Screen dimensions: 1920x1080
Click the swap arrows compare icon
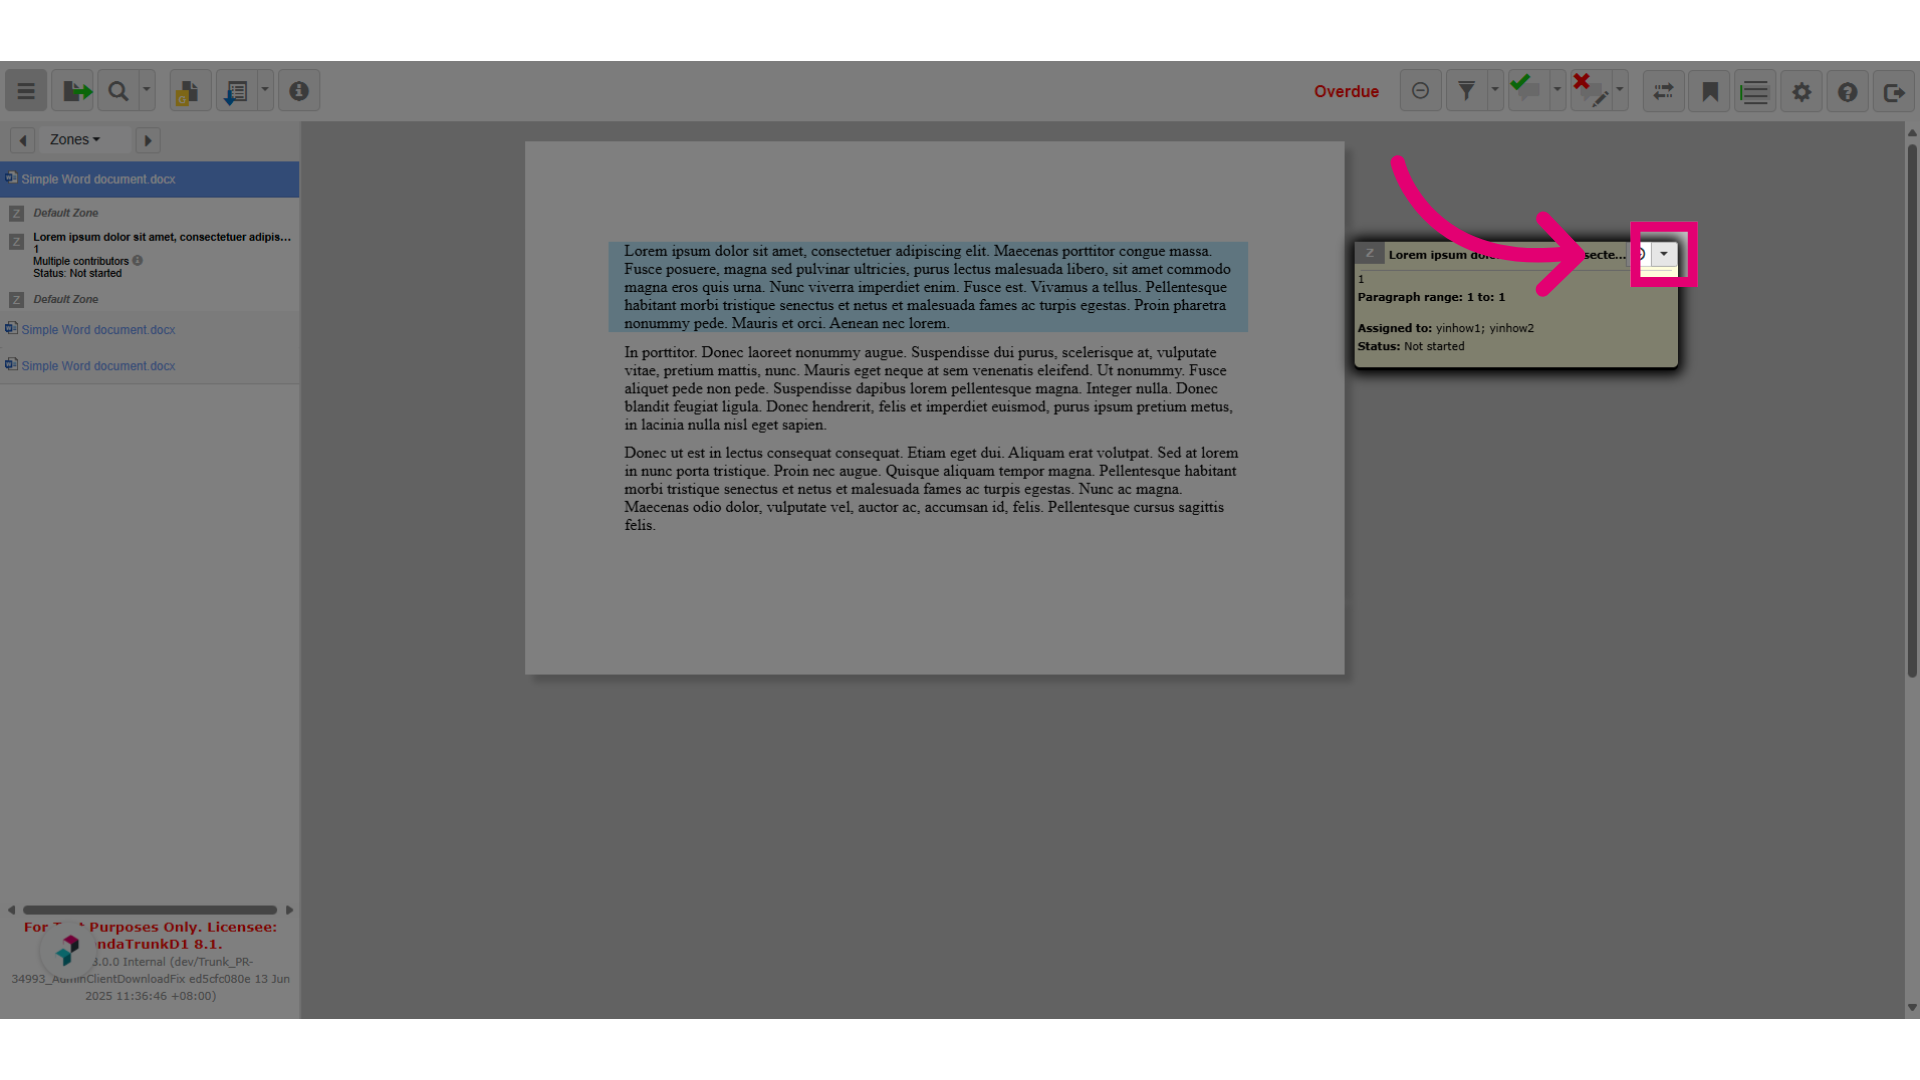pyautogui.click(x=1663, y=91)
